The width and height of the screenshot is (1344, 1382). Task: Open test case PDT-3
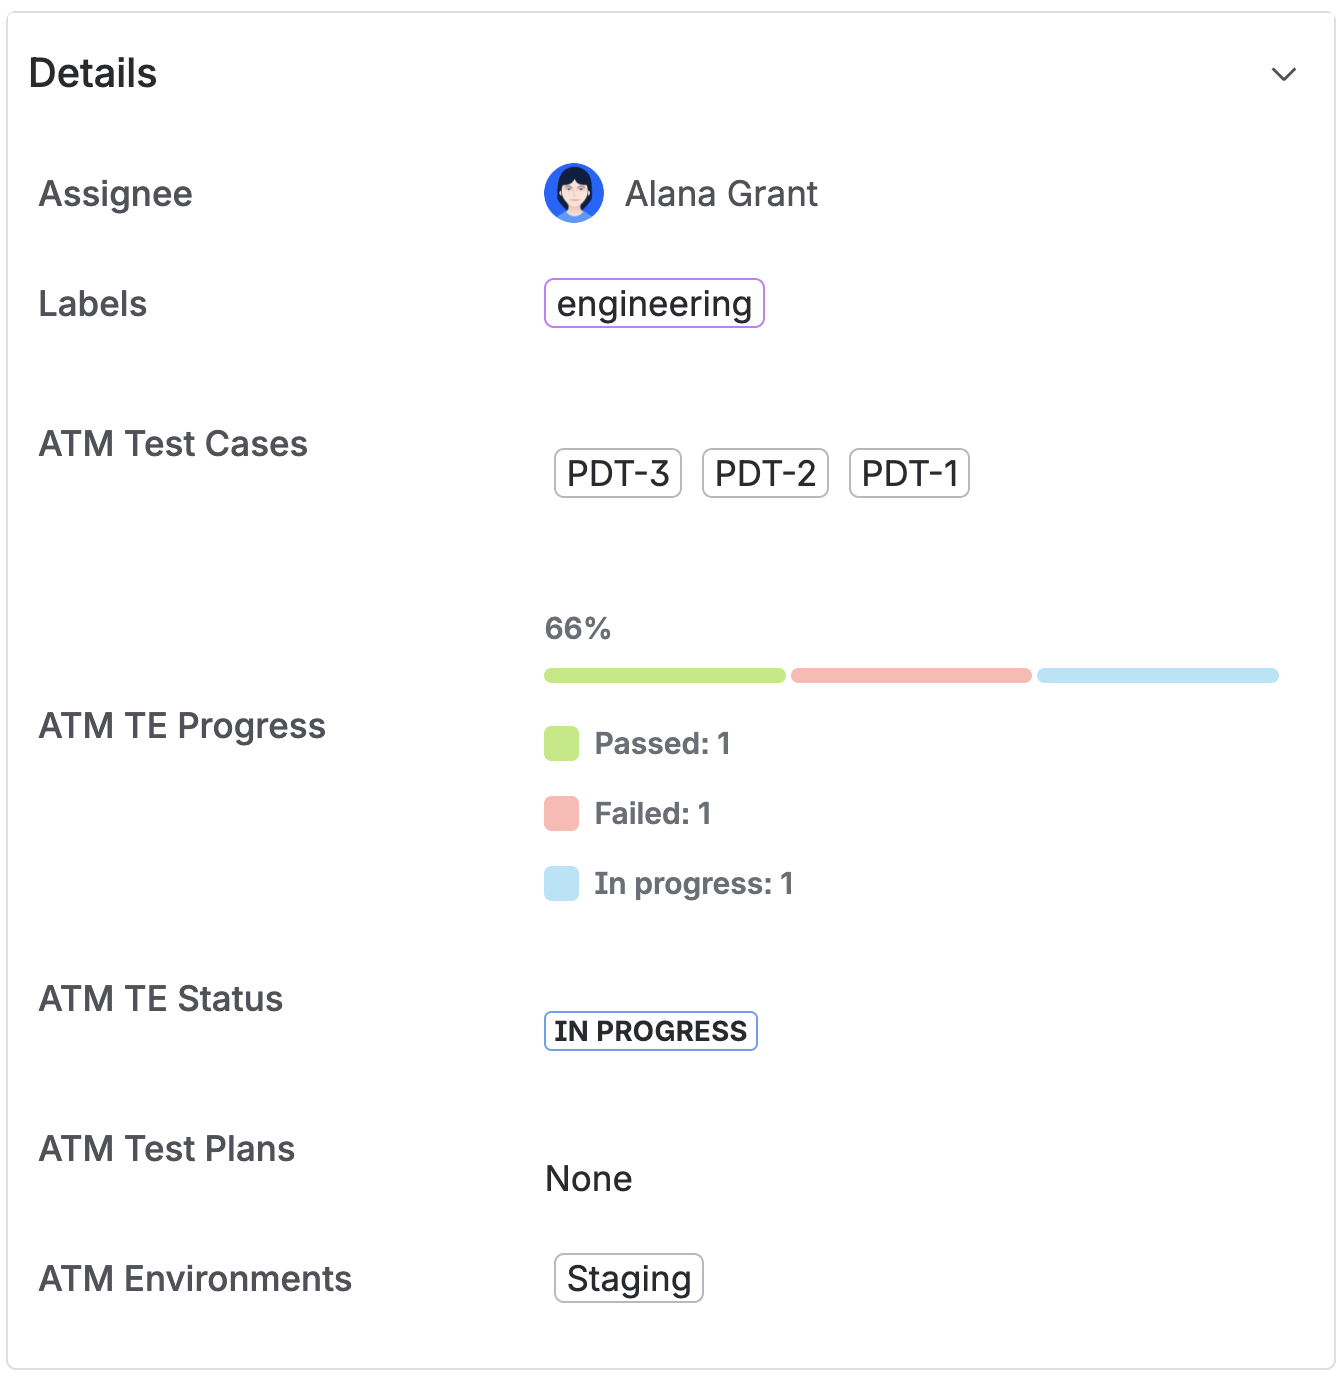(618, 473)
